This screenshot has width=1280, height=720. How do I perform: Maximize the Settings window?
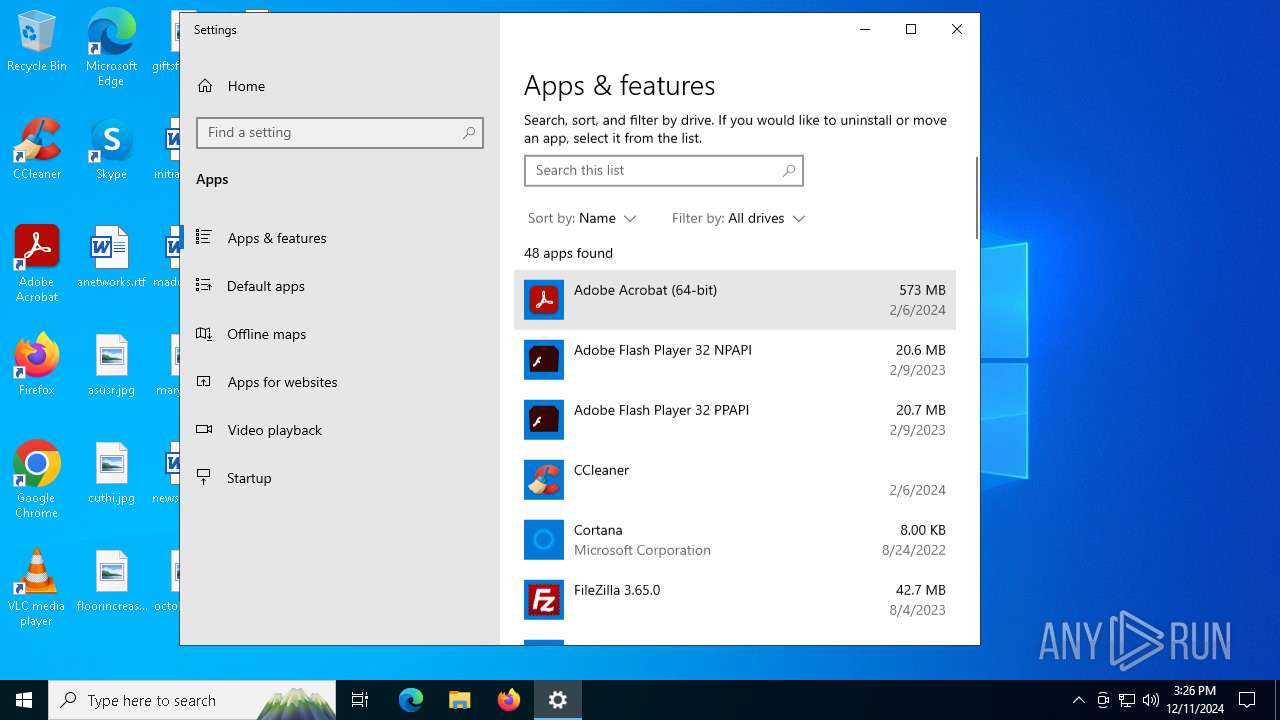click(x=911, y=29)
